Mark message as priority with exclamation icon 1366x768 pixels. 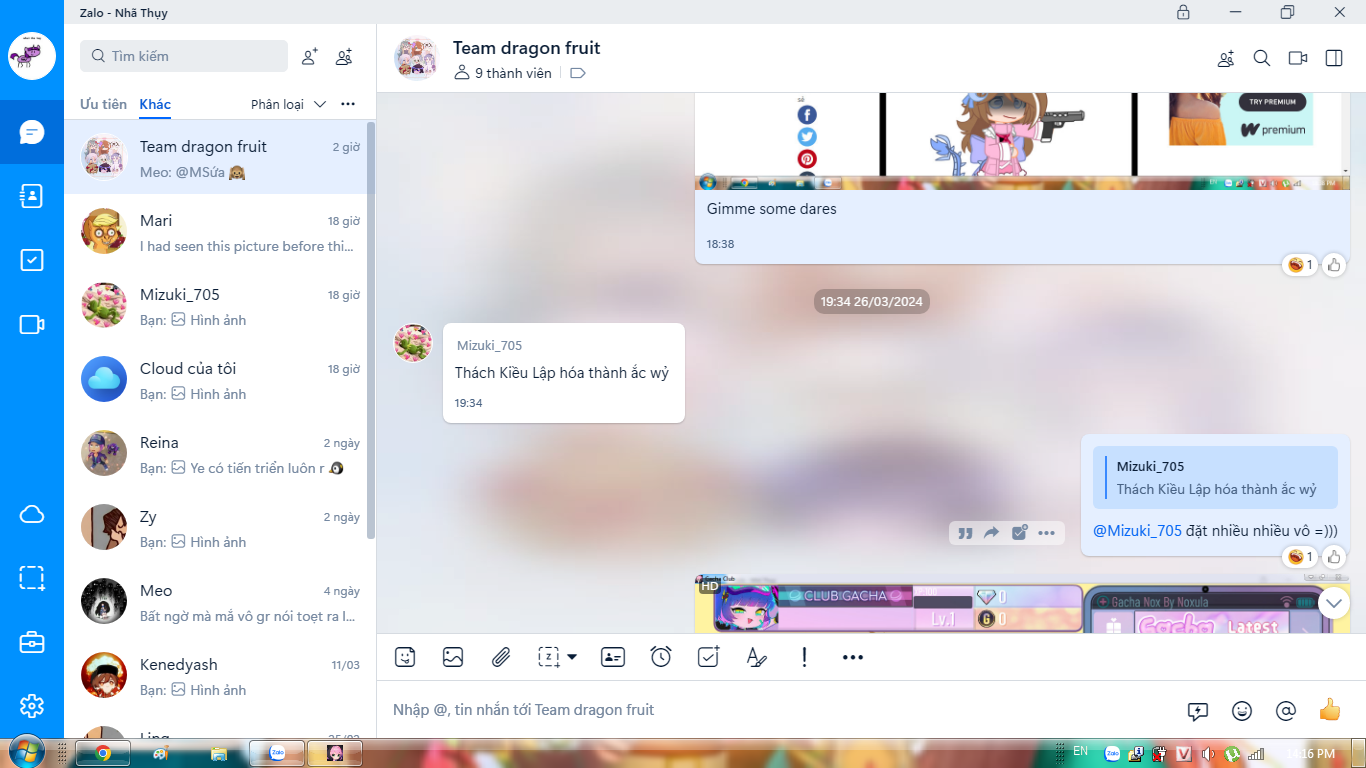(804, 657)
